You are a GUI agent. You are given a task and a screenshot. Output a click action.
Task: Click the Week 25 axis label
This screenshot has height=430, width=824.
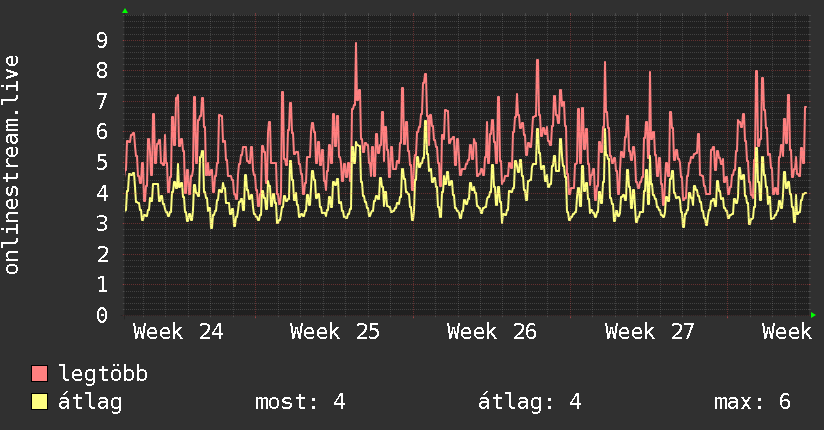click(x=335, y=332)
